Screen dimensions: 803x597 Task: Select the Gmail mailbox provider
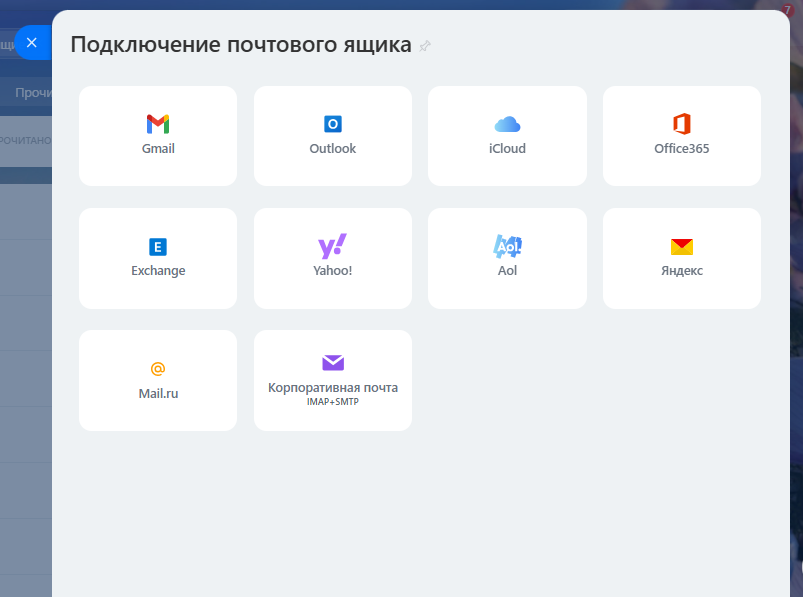158,136
